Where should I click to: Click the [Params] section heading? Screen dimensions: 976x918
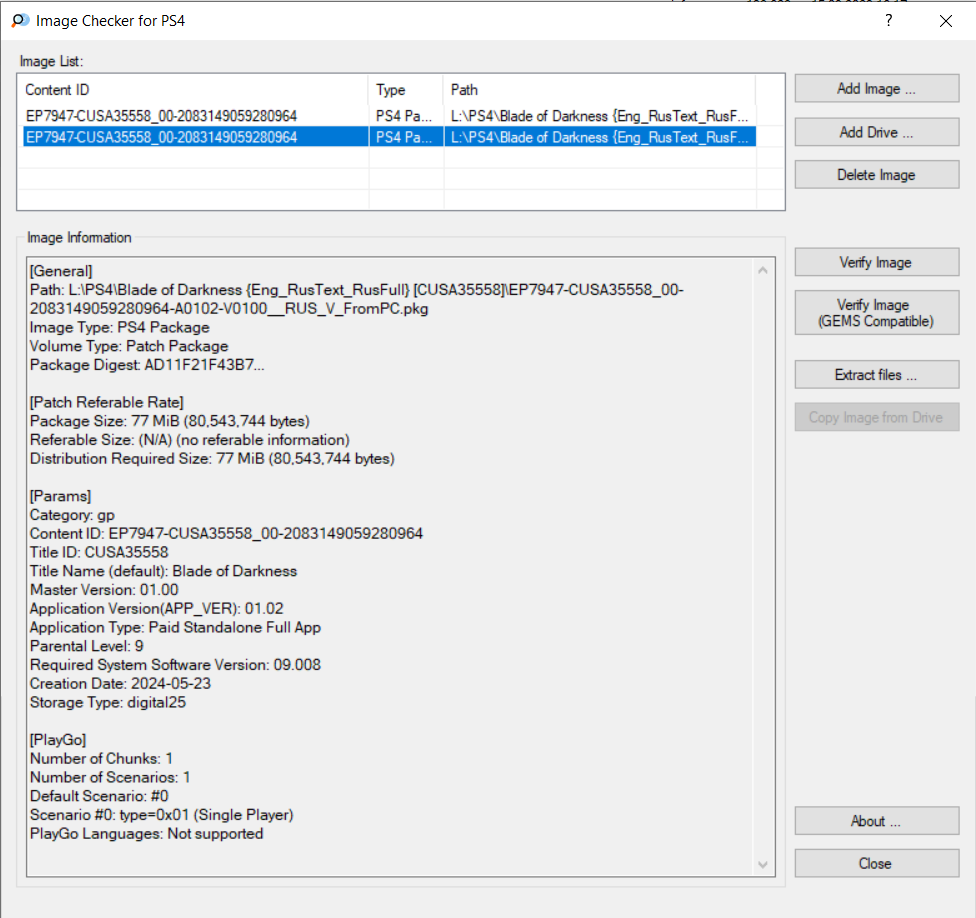[x=60, y=496]
